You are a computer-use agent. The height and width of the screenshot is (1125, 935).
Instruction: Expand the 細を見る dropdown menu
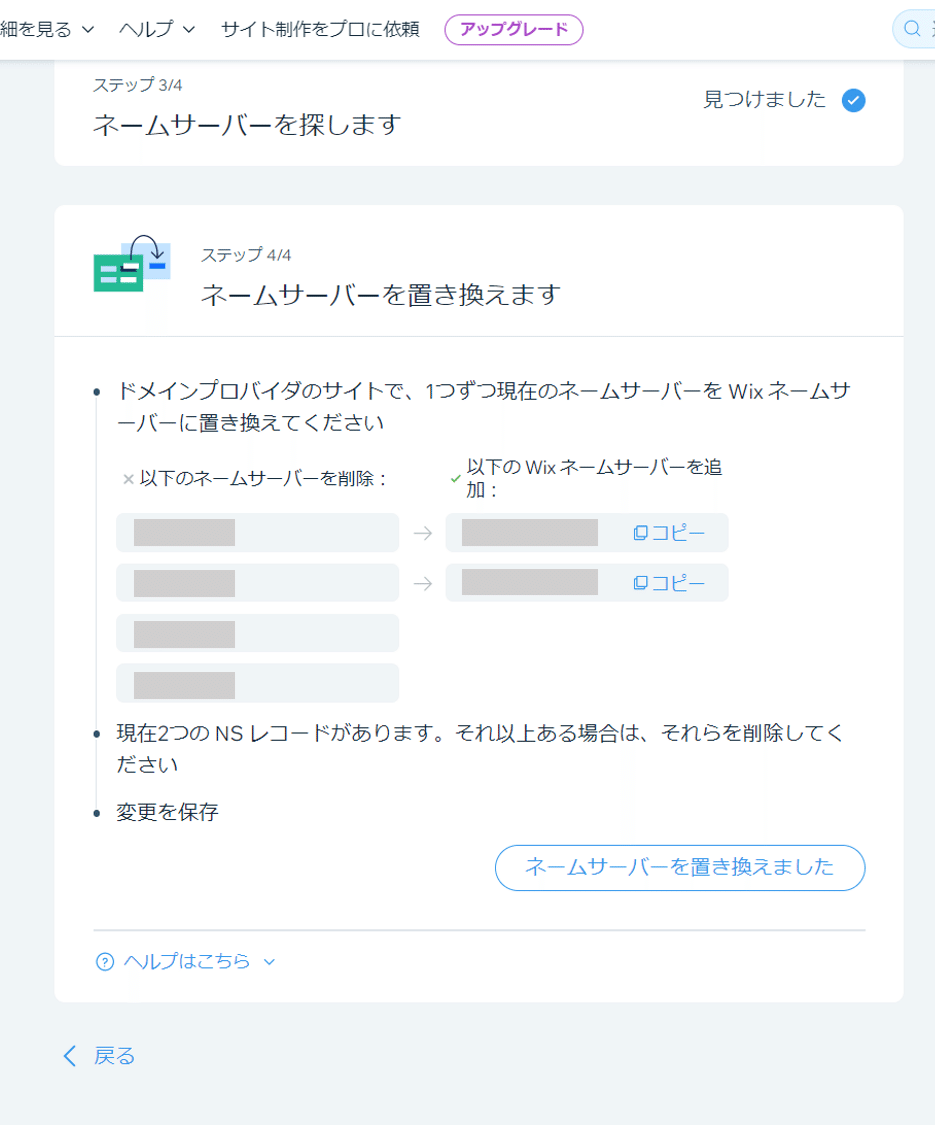(x=47, y=29)
